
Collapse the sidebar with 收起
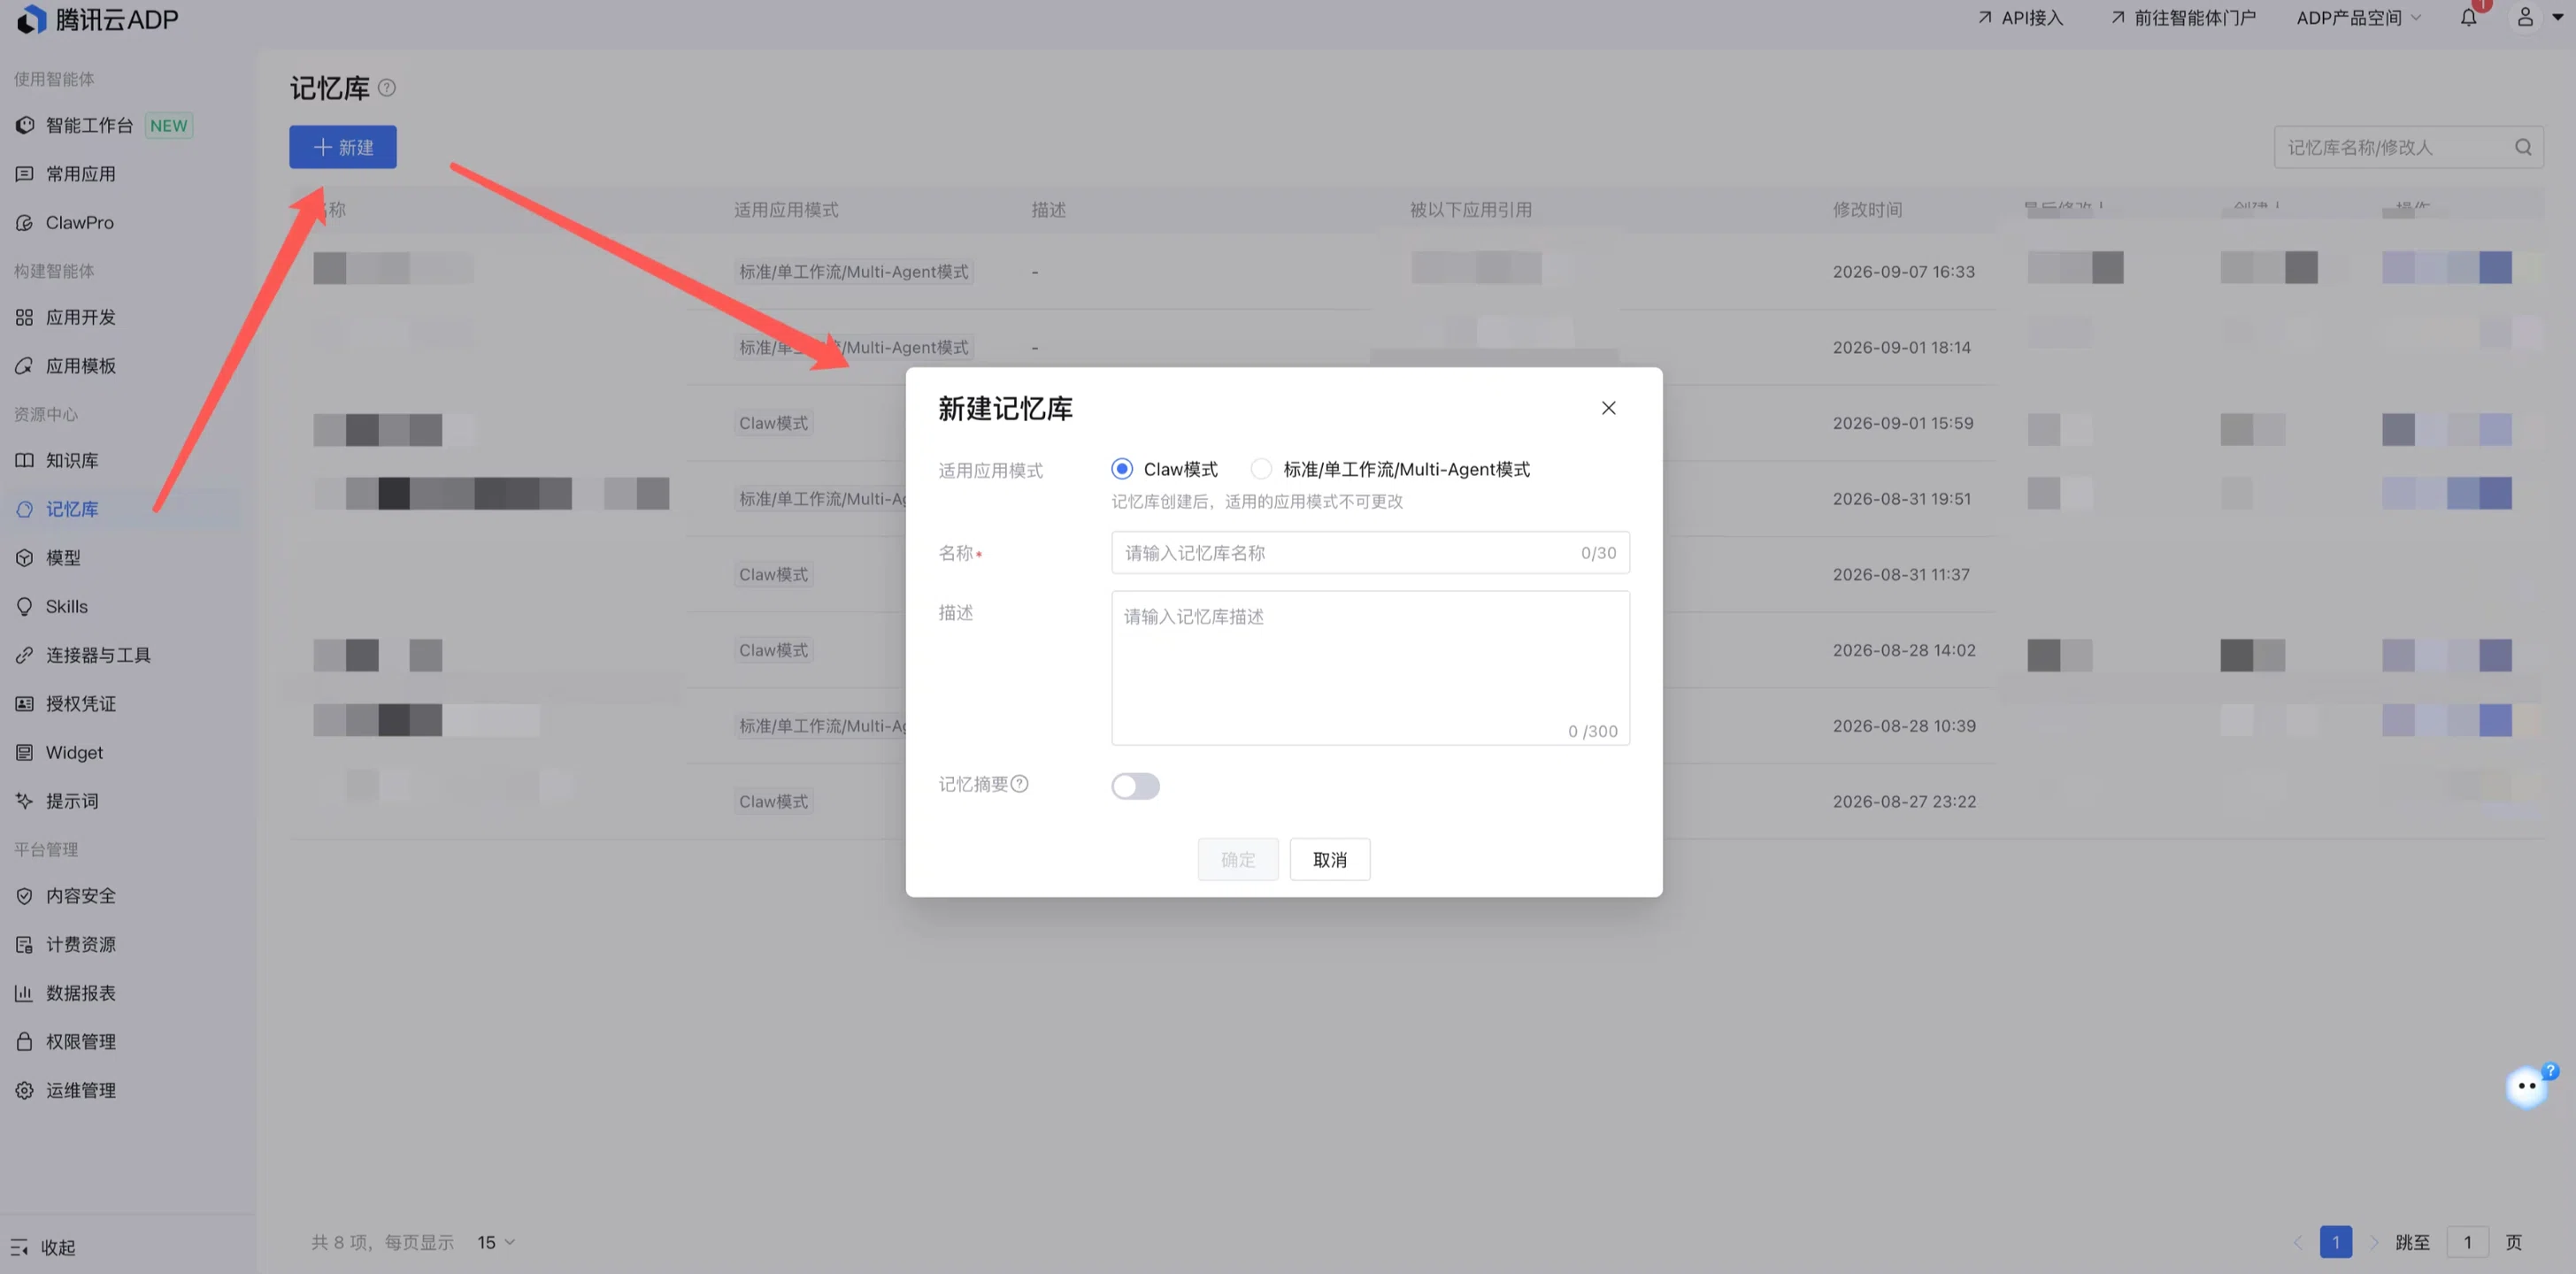pos(43,1247)
